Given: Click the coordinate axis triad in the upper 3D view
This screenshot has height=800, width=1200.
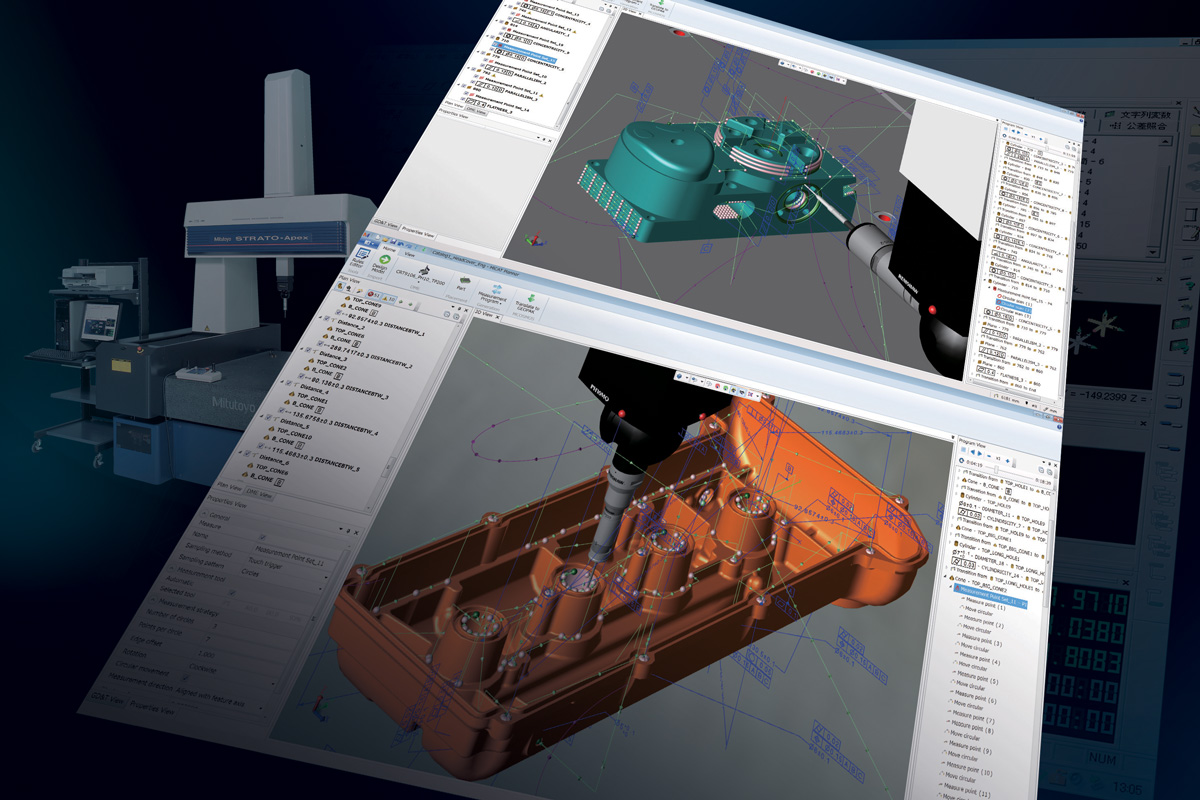Looking at the screenshot, I should [x=534, y=240].
